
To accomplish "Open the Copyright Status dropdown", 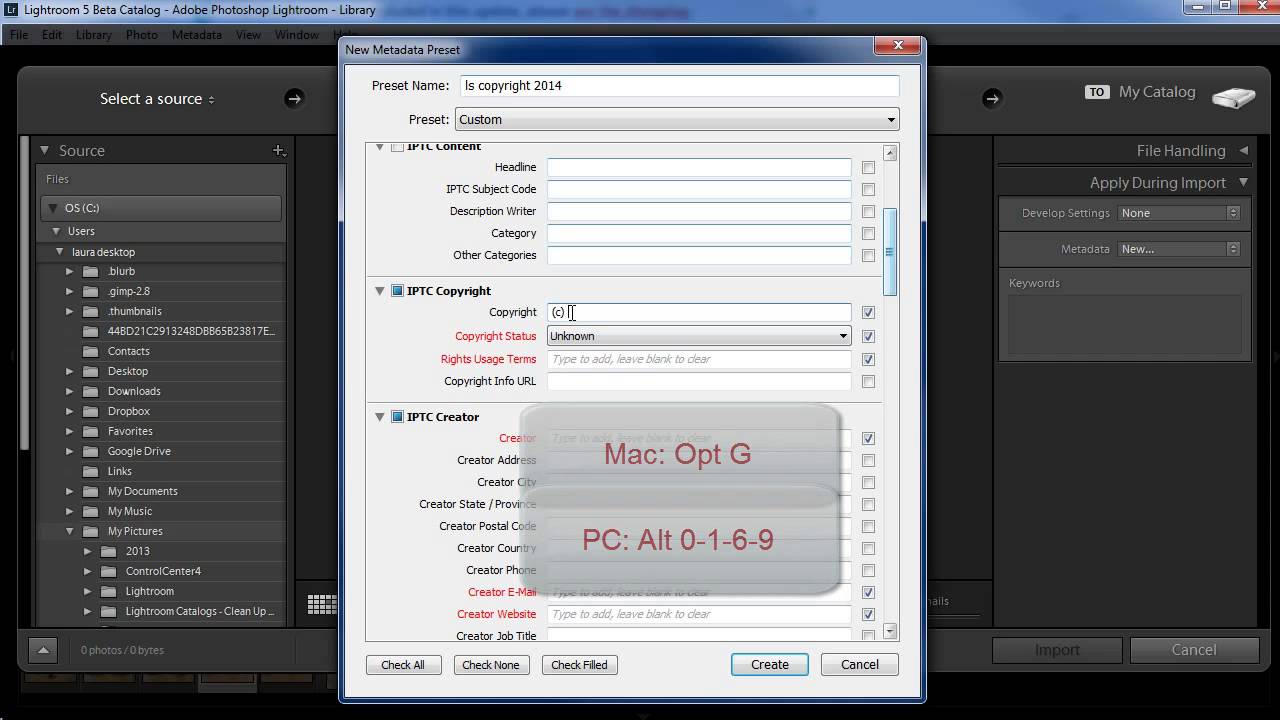I will click(699, 336).
